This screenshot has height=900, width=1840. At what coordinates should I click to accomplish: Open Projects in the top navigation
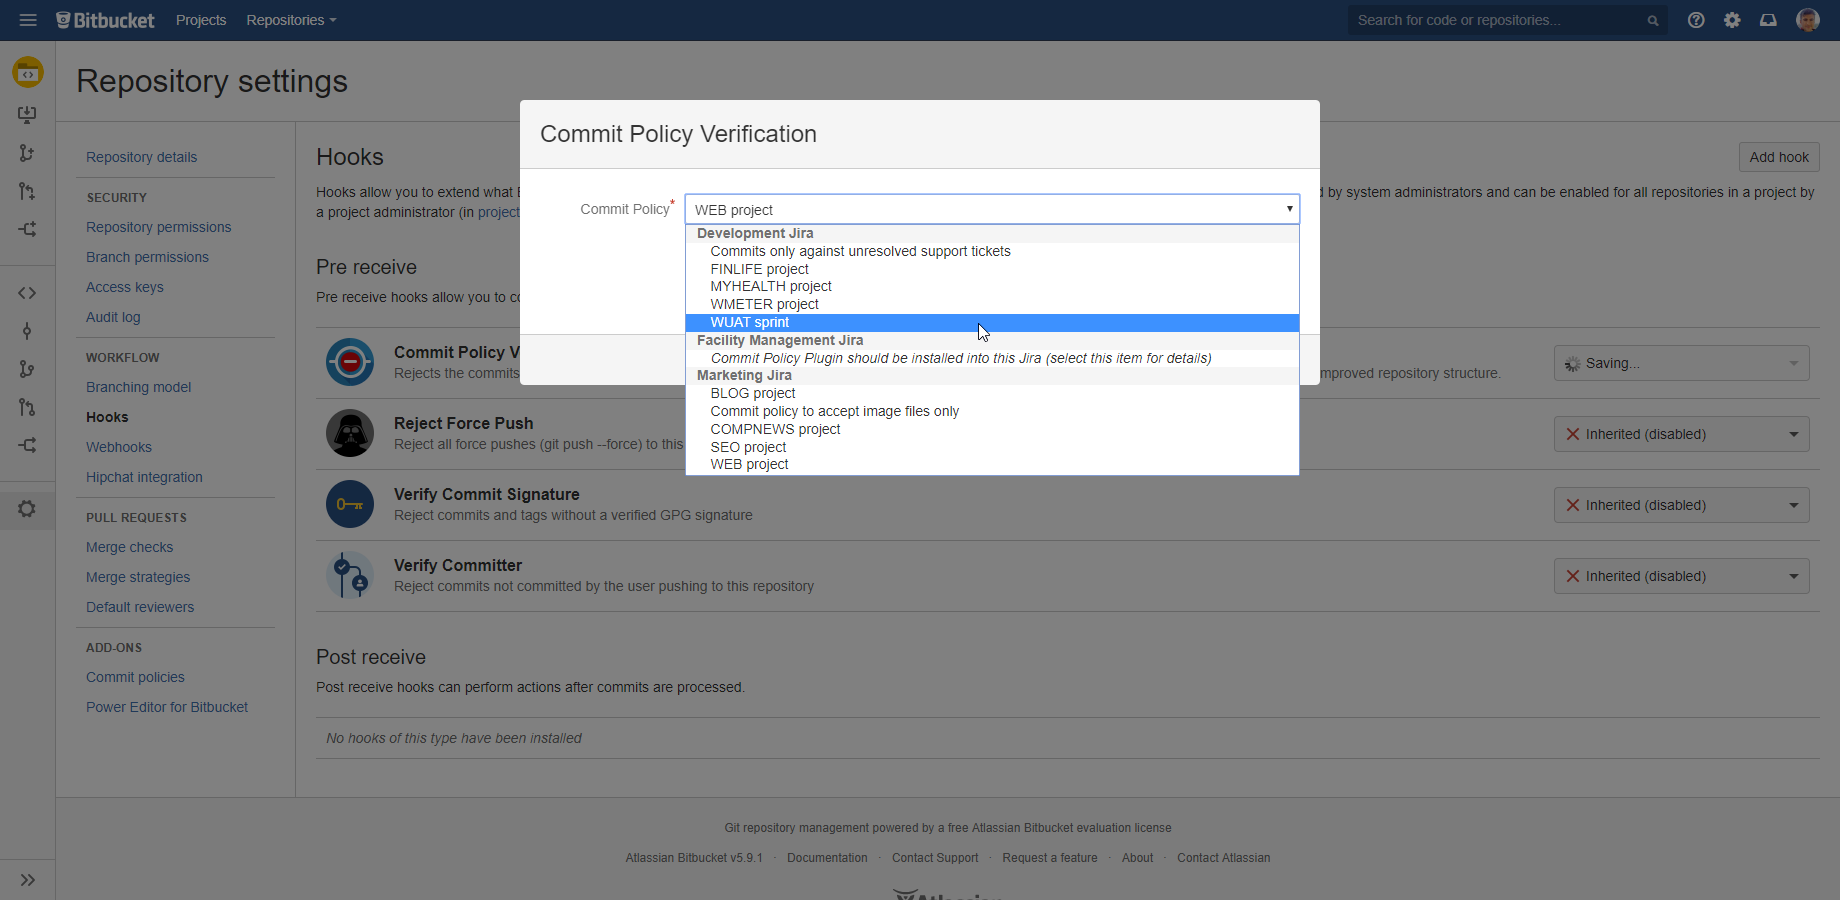coord(201,20)
